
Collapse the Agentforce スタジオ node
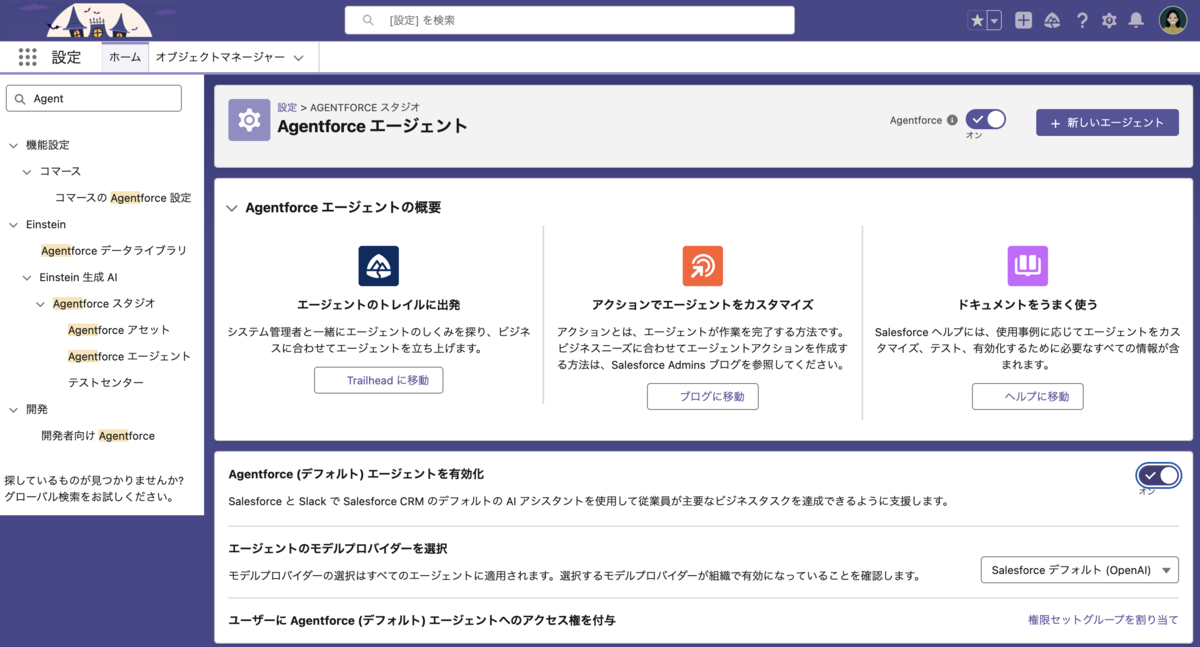(x=40, y=303)
